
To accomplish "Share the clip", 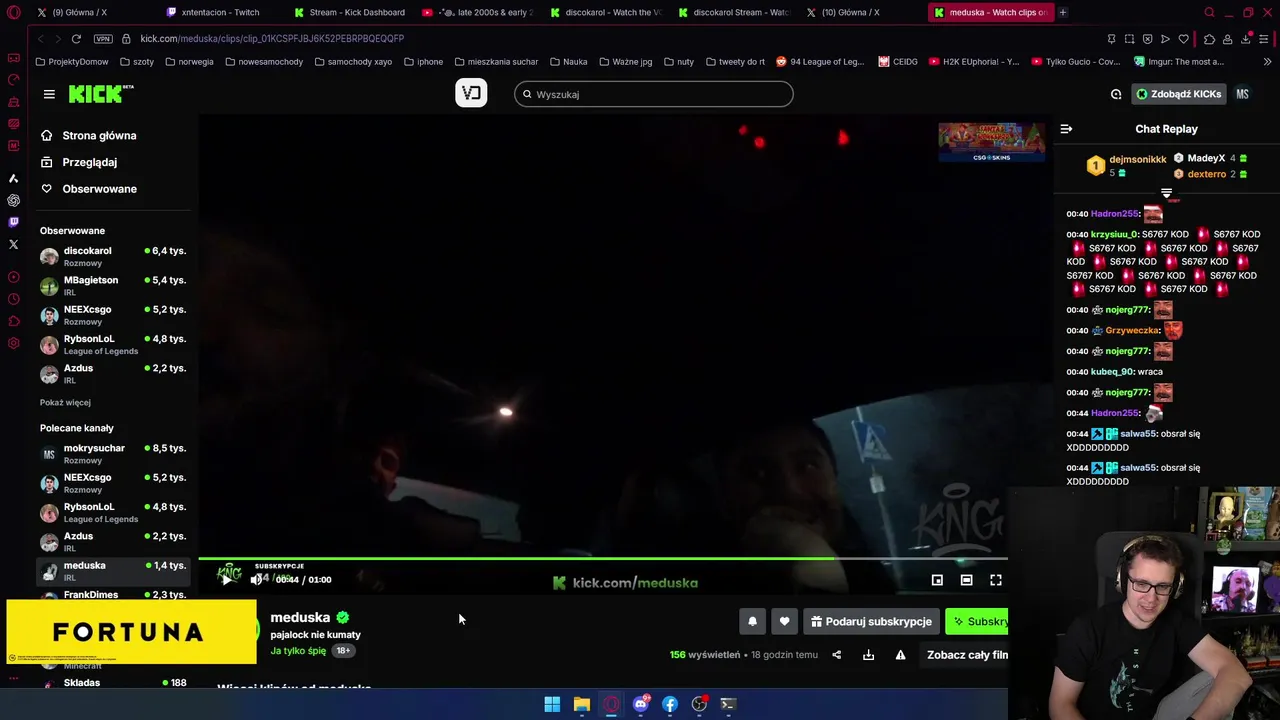I will (x=836, y=655).
